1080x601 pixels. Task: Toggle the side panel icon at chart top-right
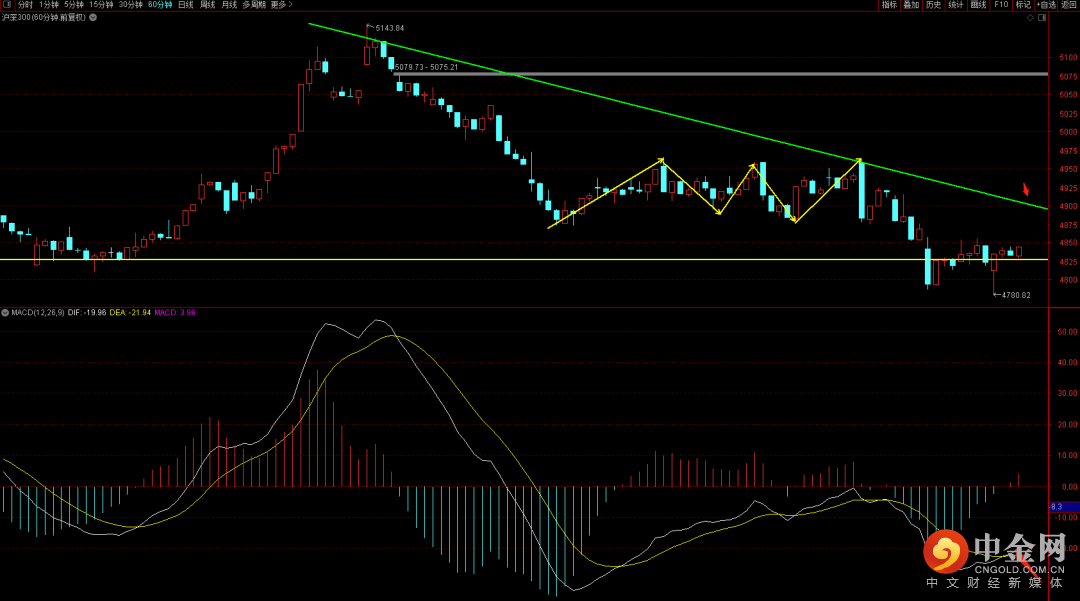coord(1042,18)
